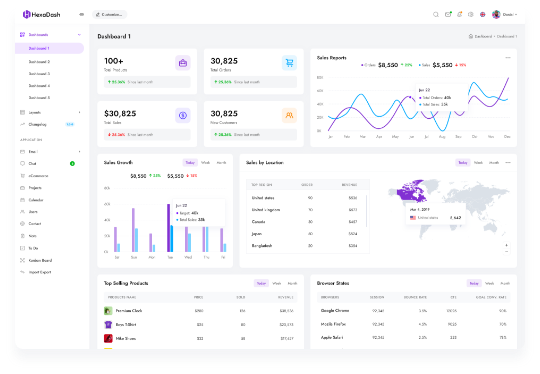540x374 pixels.
Task: Click the messages envelope icon in header
Action: coord(448,14)
